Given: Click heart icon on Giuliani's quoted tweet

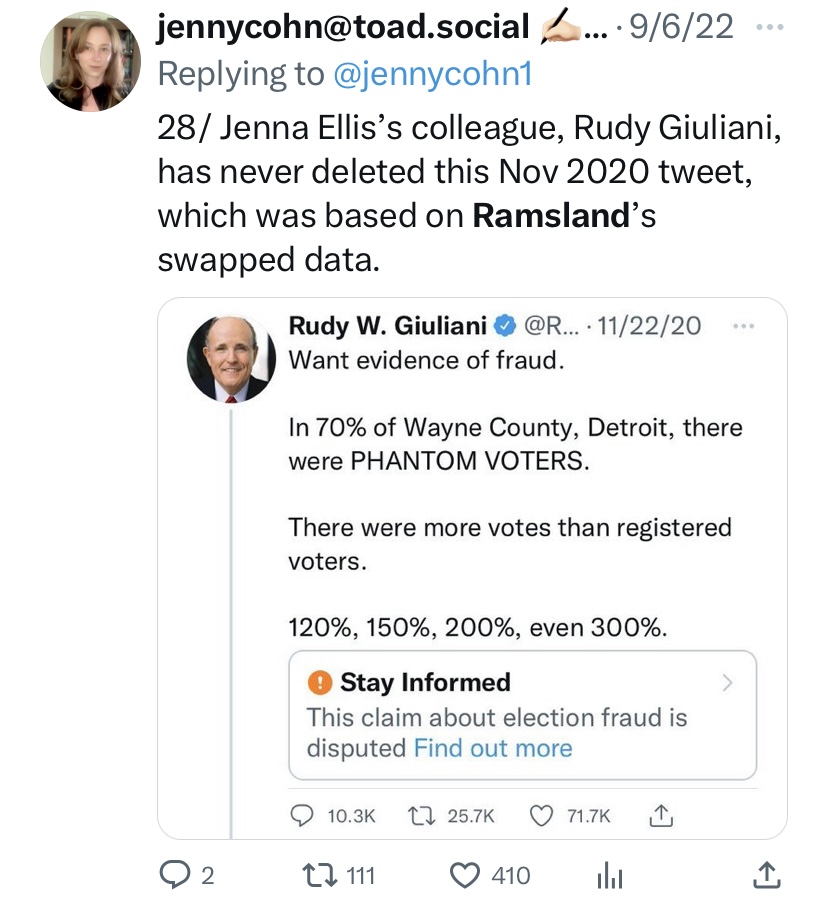Looking at the screenshot, I should 541,816.
